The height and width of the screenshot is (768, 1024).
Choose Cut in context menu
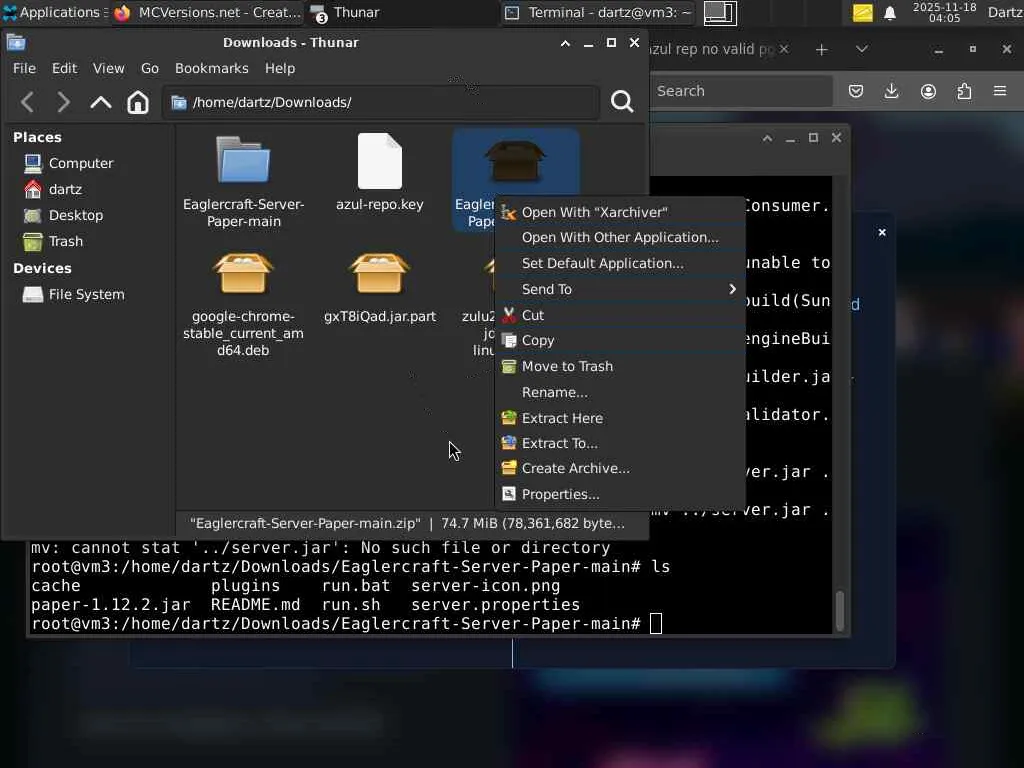(x=620, y=315)
